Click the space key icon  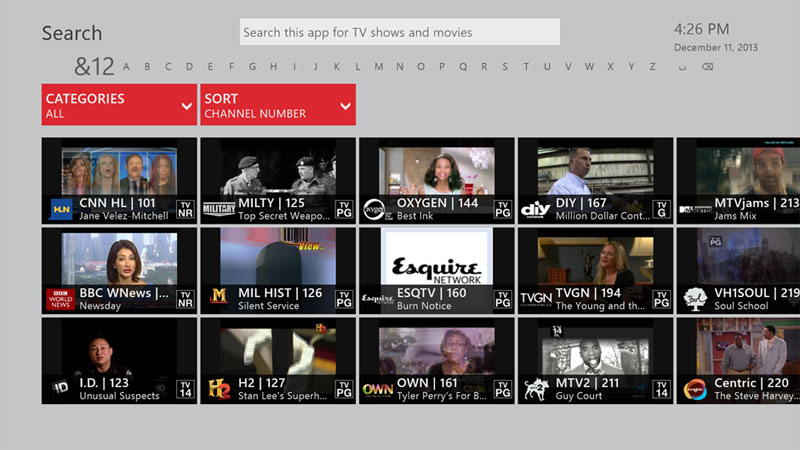pyautogui.click(x=682, y=68)
